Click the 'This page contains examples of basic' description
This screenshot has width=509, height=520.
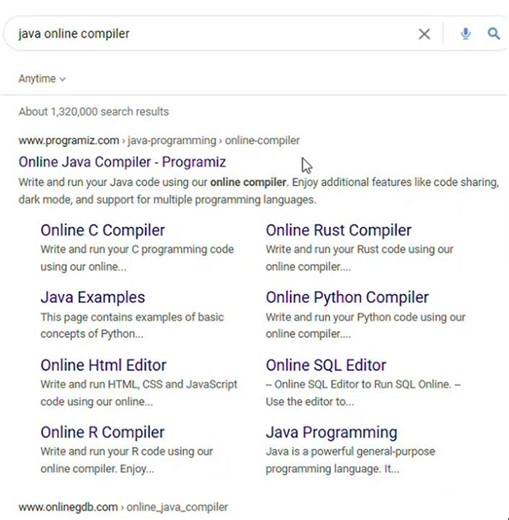point(132,325)
